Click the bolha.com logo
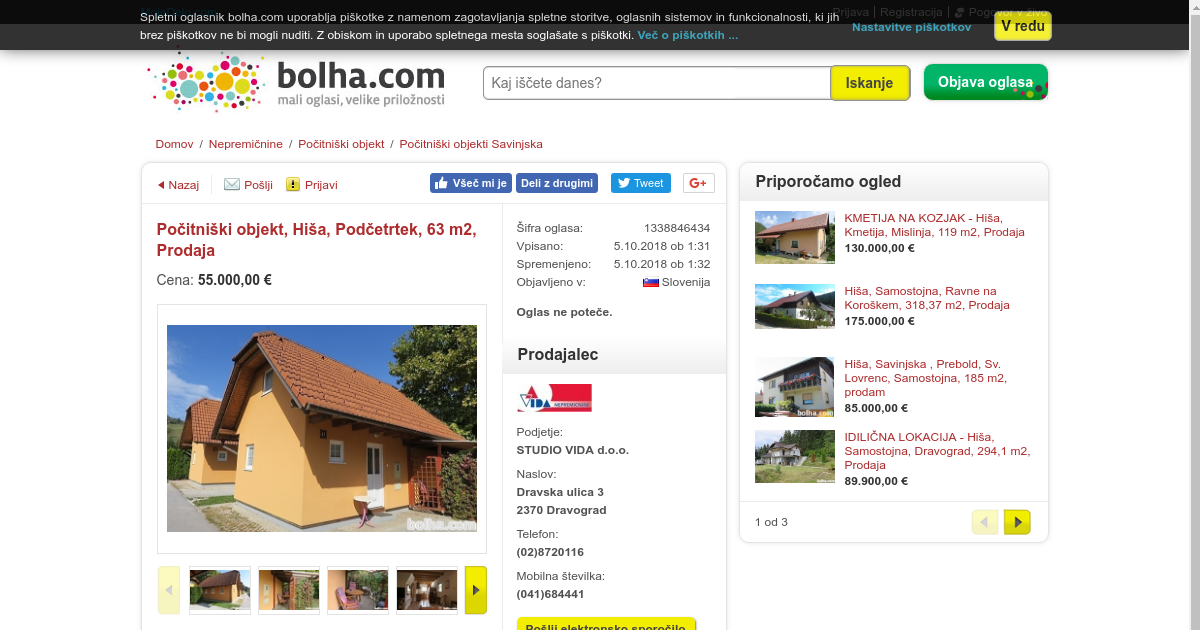The height and width of the screenshot is (630, 1200). click(x=296, y=83)
